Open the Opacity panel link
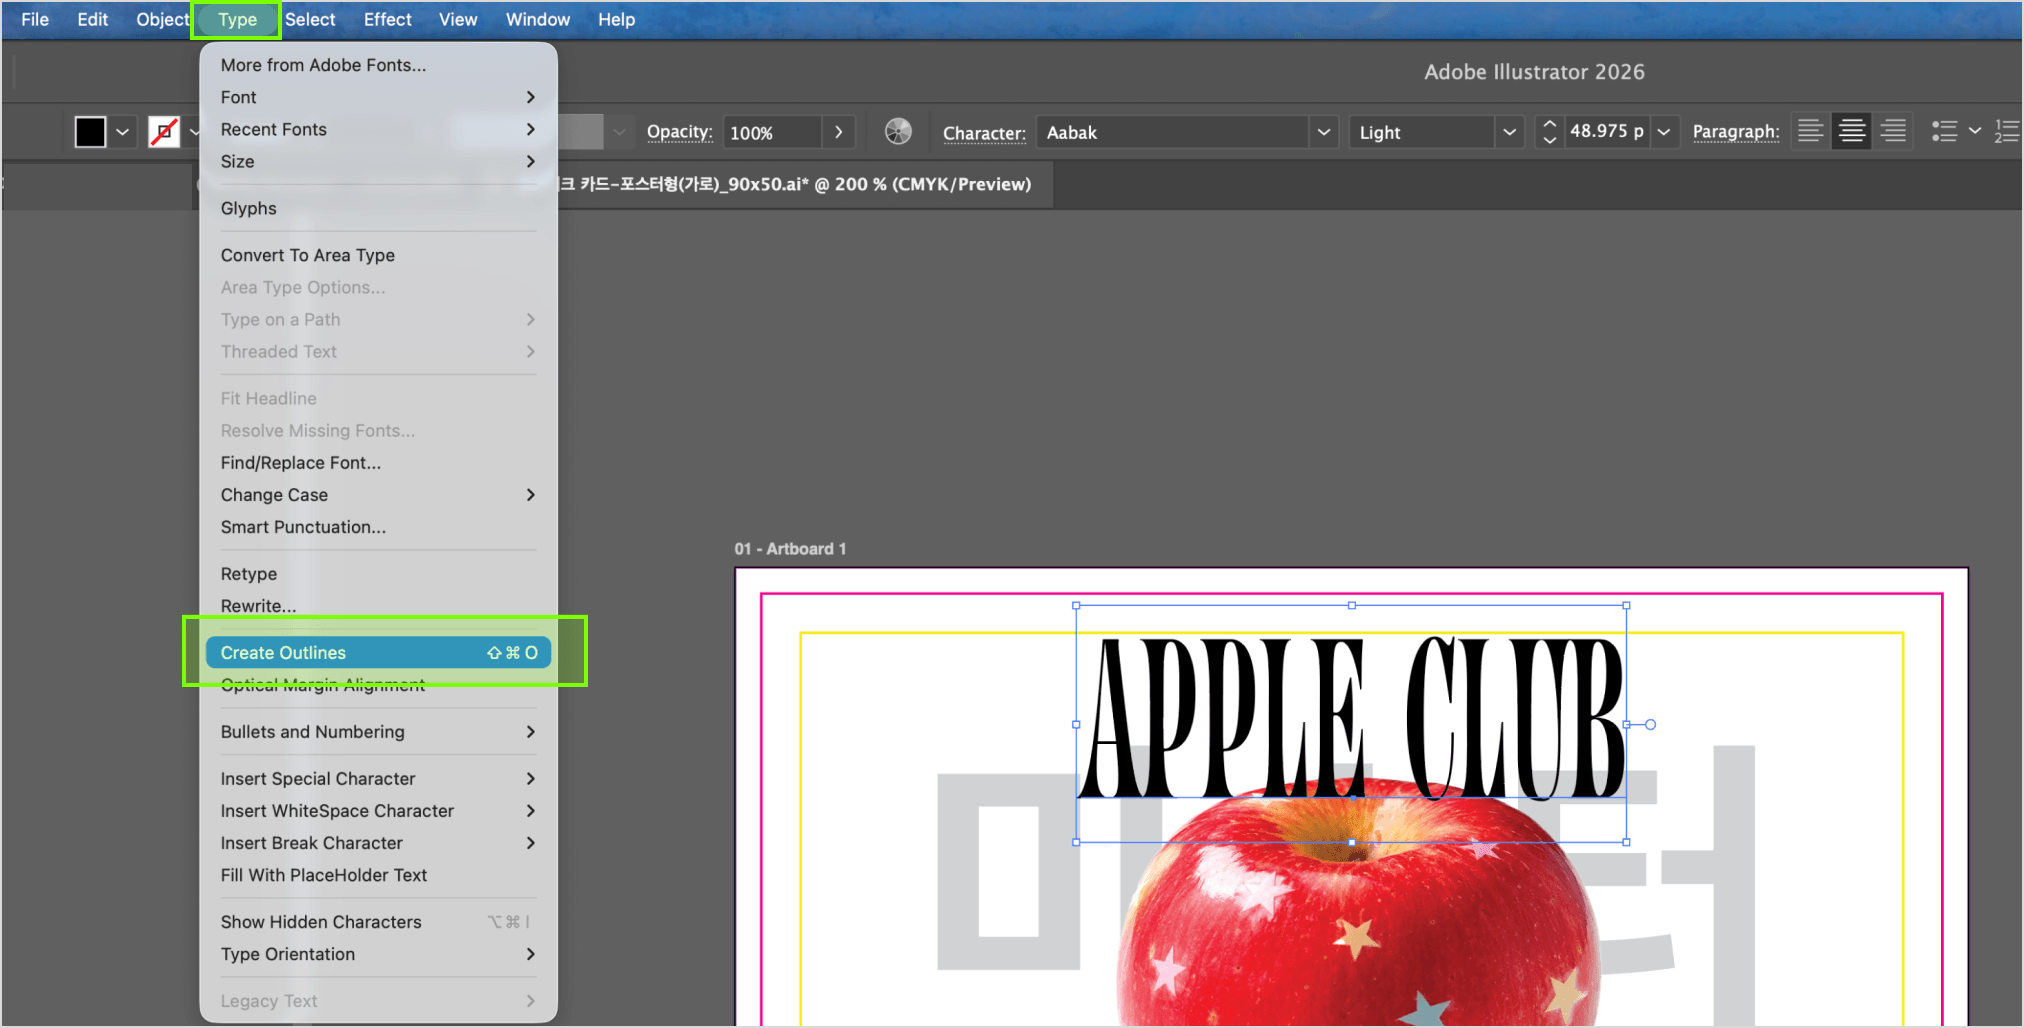2024x1028 pixels. 680,132
